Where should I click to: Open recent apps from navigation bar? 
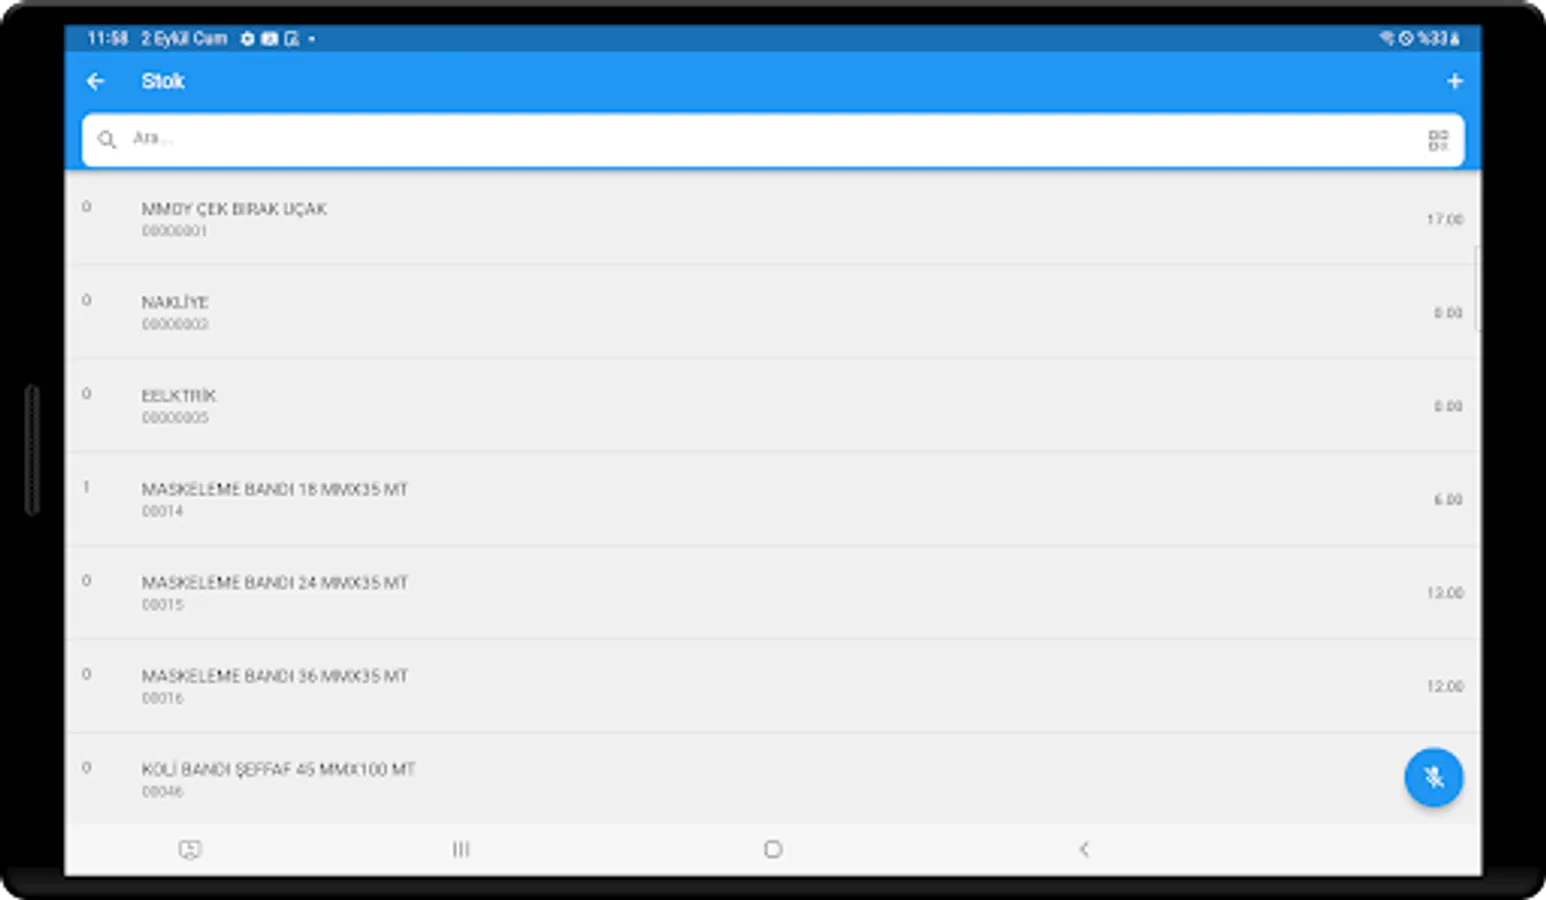pos(461,849)
